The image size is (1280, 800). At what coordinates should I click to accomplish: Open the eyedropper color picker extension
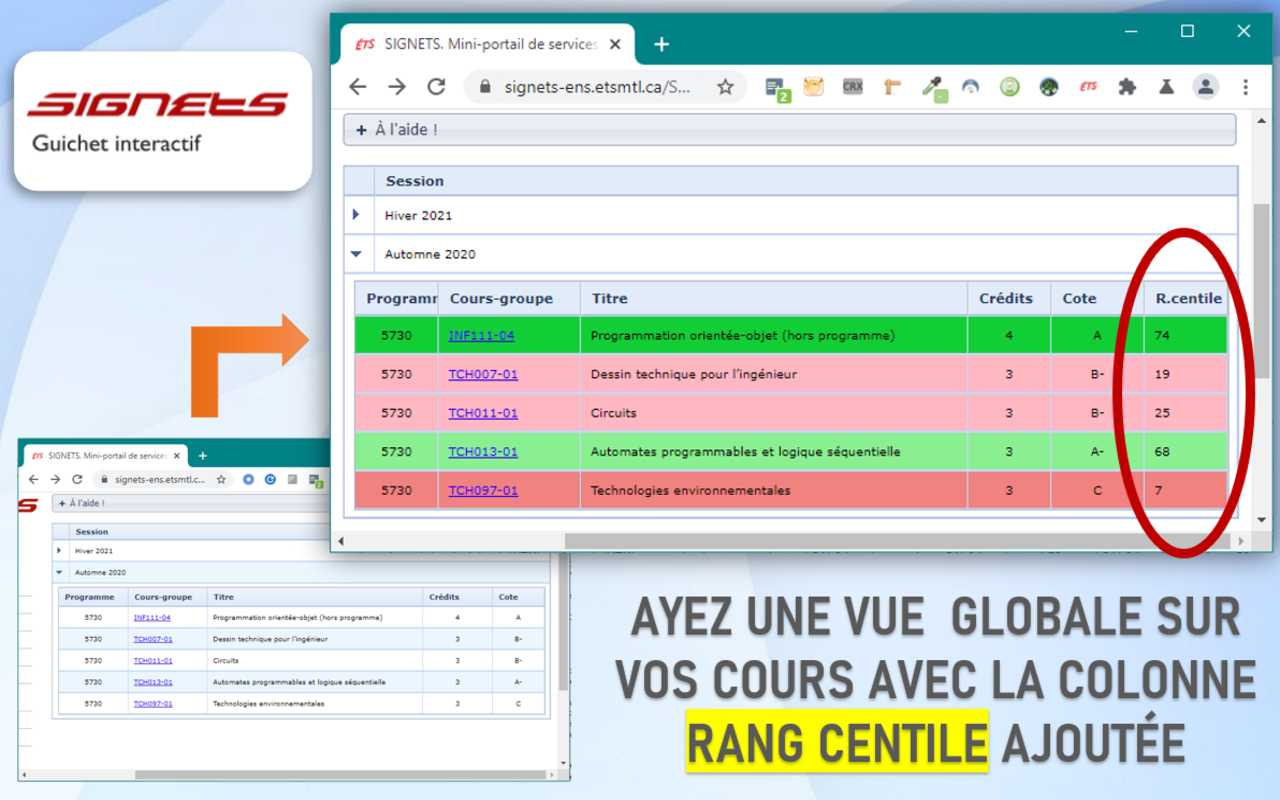pyautogui.click(x=933, y=88)
